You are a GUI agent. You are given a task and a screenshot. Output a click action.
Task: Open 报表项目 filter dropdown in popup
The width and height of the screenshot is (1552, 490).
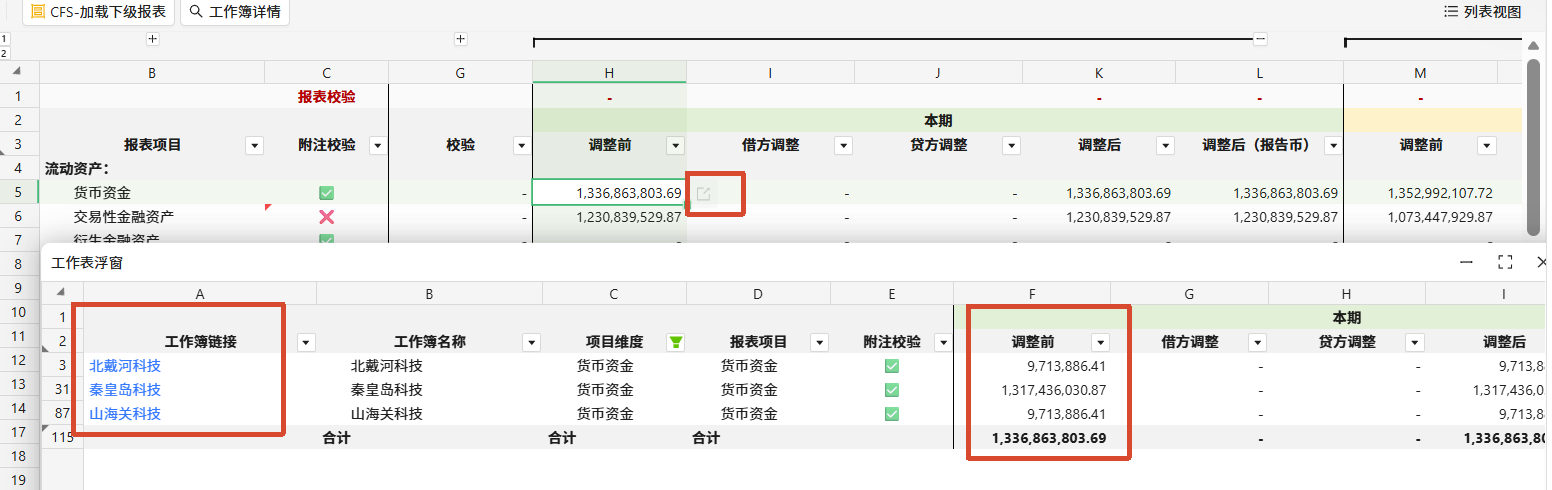[x=819, y=342]
